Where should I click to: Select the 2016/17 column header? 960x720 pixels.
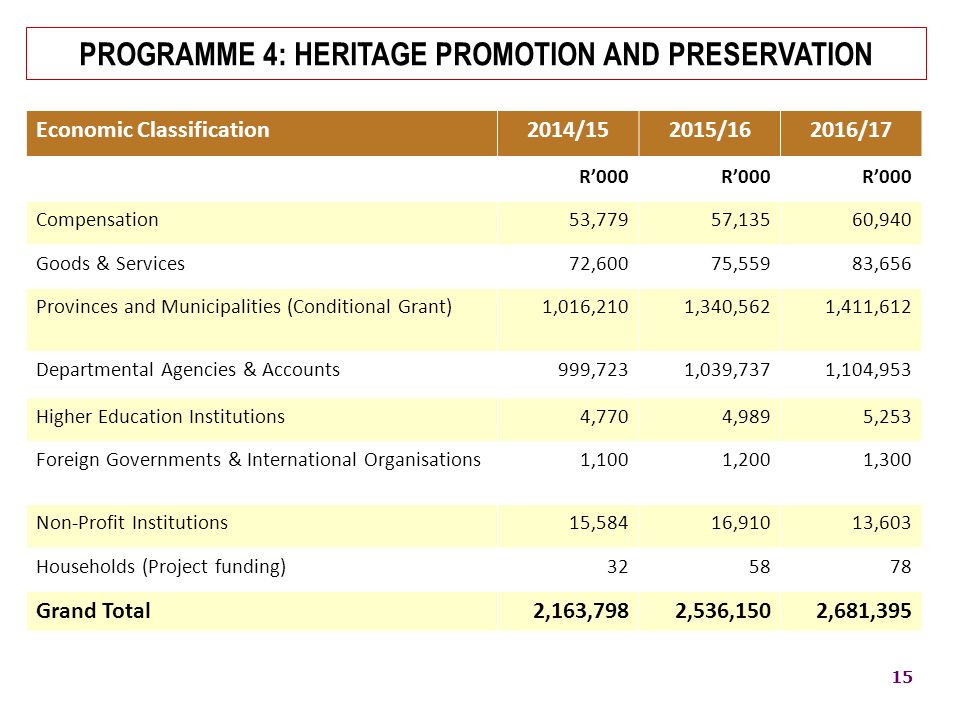click(x=851, y=133)
